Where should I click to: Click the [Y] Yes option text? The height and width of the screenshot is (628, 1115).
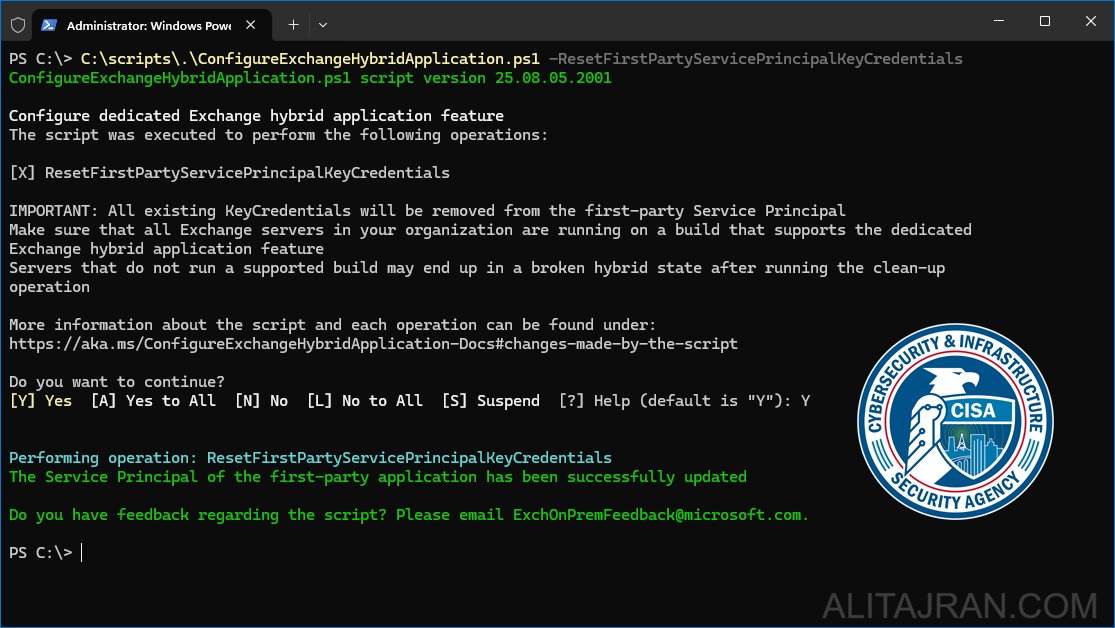tap(41, 401)
